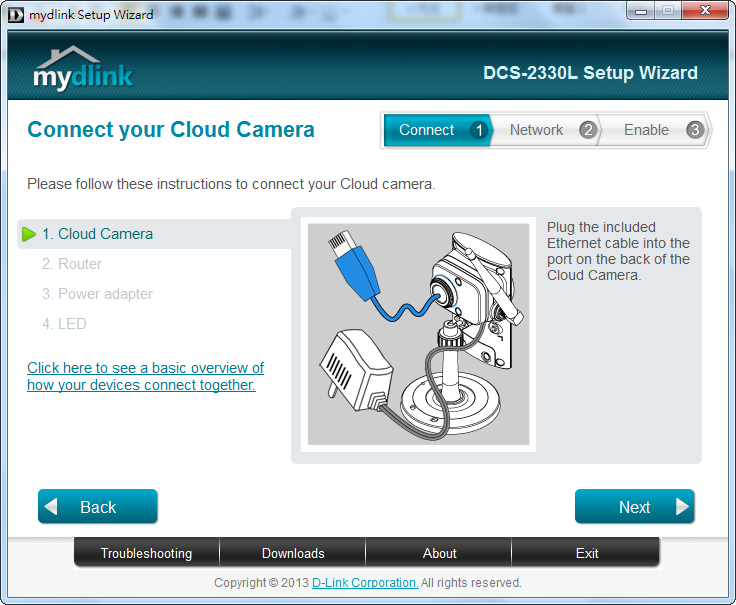Image resolution: width=736 pixels, height=605 pixels.
Task: Click the step 3 number badge
Action: (695, 130)
